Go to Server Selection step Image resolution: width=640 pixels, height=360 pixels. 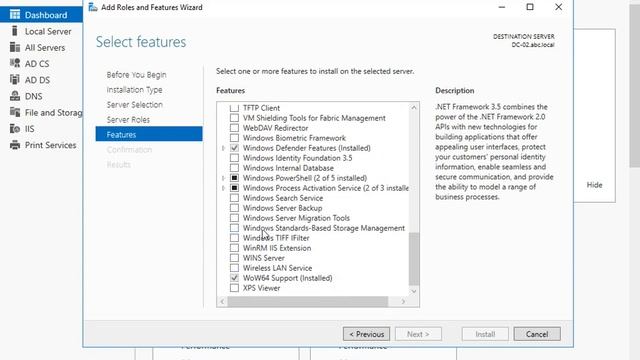coord(135,104)
